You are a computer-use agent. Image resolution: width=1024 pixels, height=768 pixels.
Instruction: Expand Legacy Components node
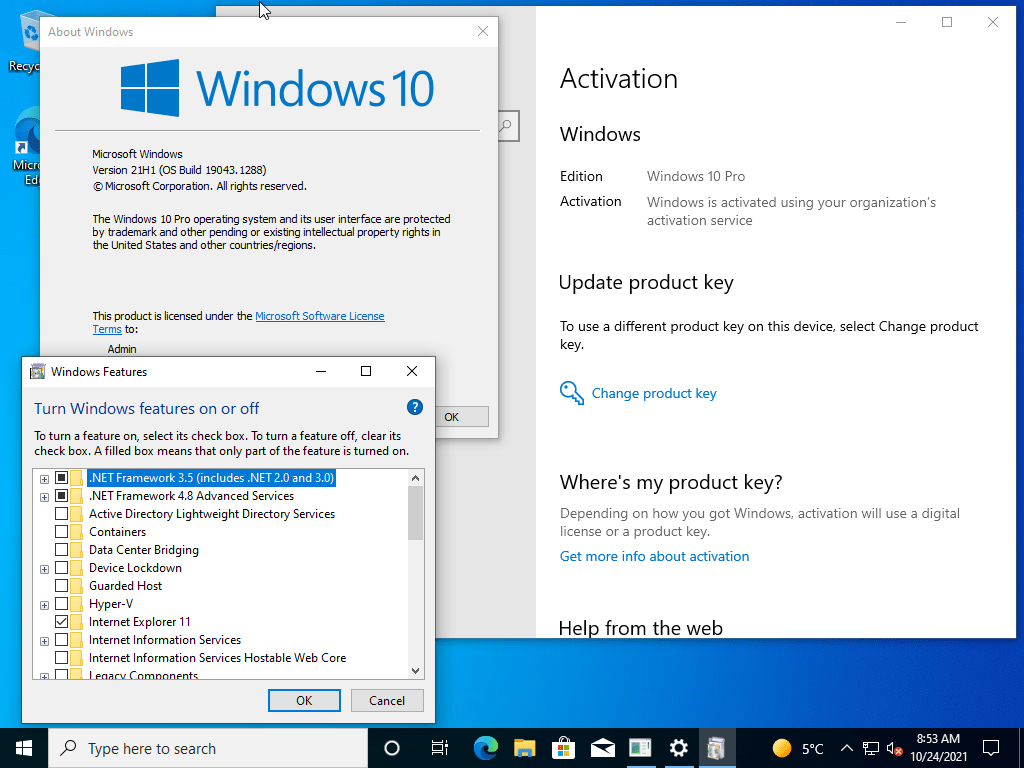click(x=44, y=676)
